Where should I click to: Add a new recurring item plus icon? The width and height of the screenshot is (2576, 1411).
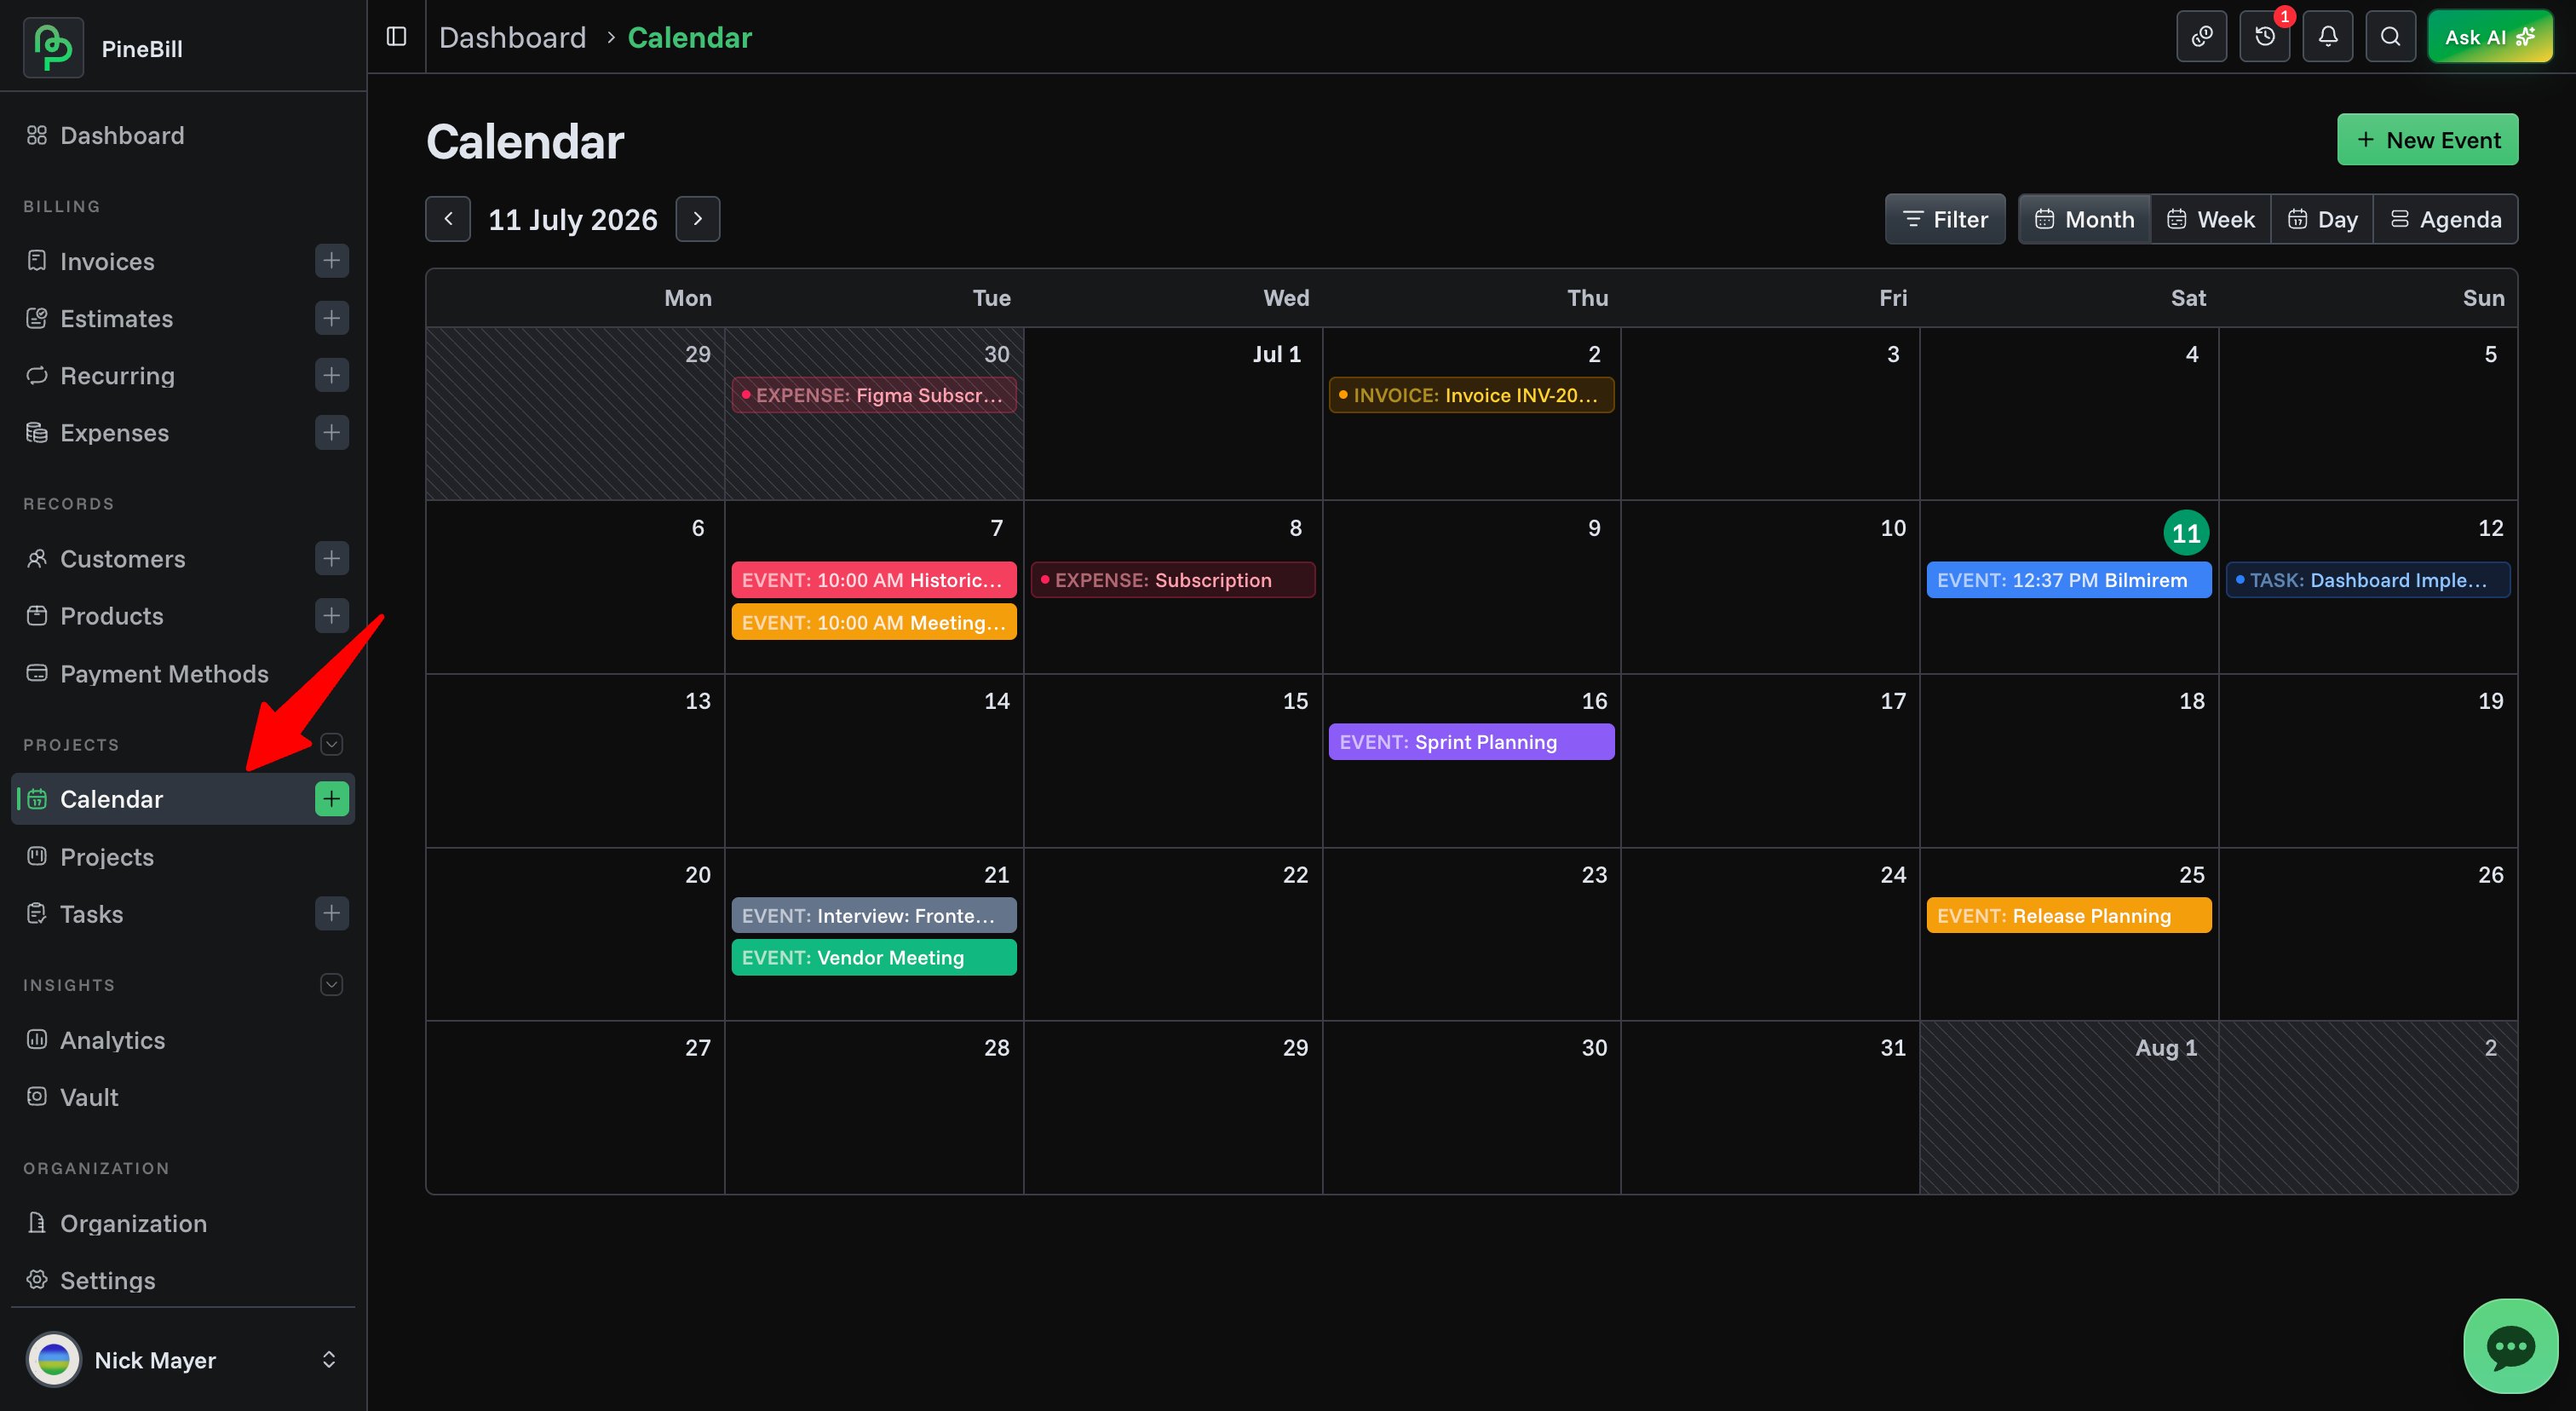331,375
